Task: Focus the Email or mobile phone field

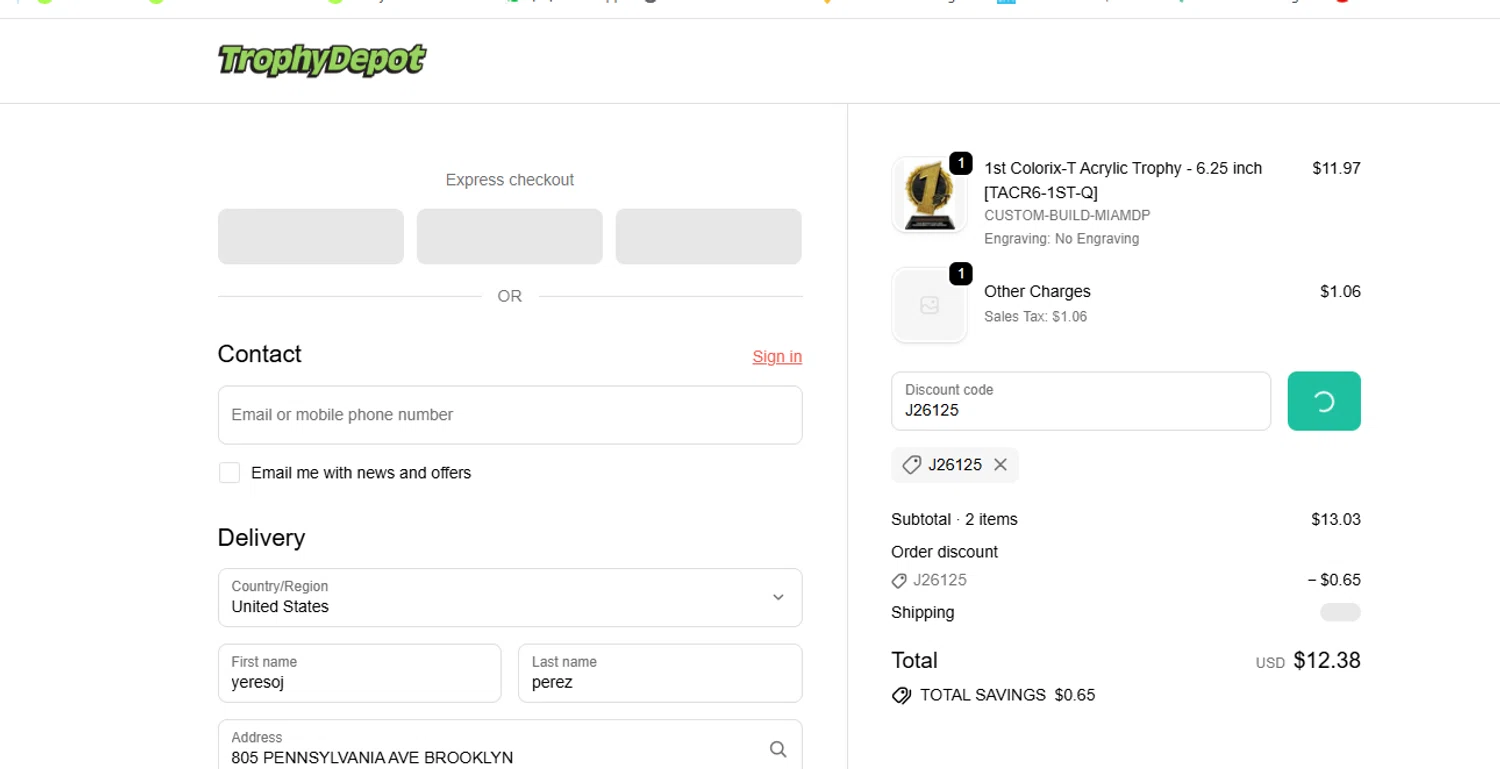Action: (x=510, y=415)
